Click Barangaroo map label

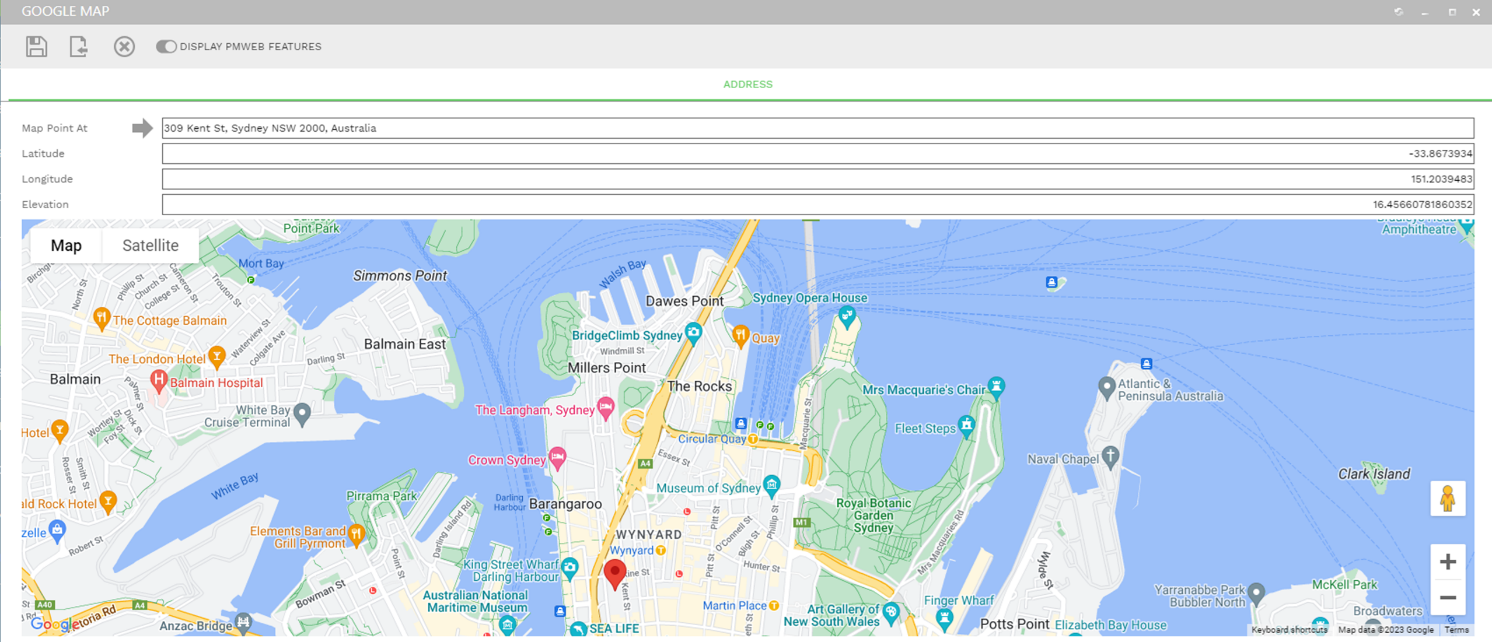566,504
